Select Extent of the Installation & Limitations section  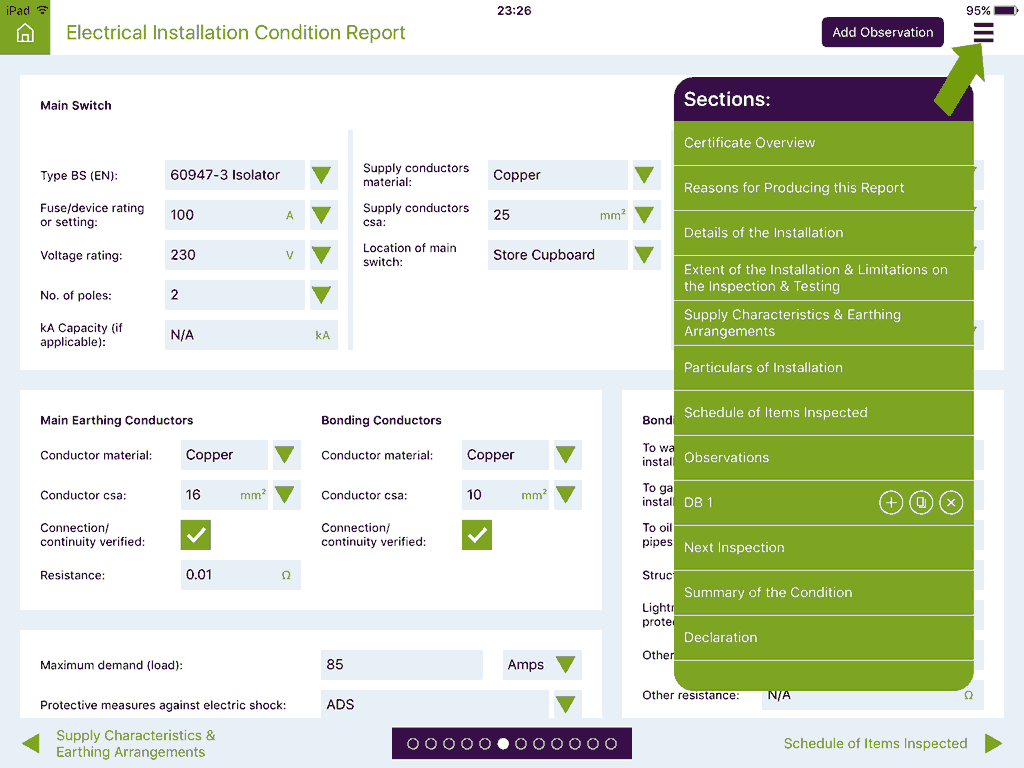click(x=824, y=278)
